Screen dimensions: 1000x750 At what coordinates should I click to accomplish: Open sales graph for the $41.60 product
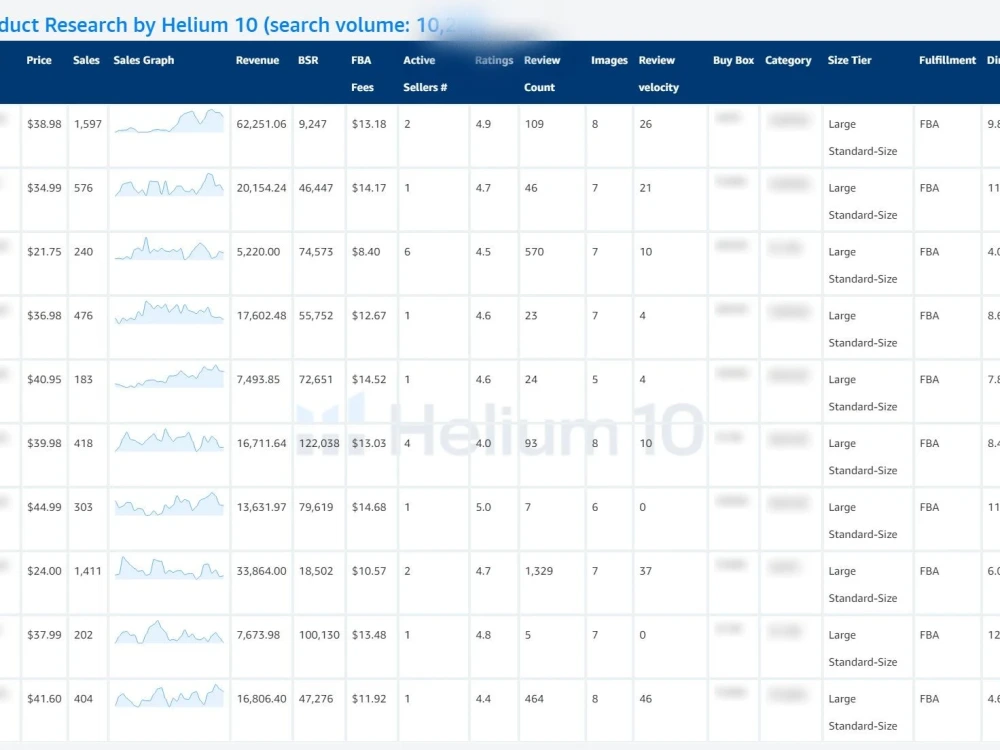[169, 695]
